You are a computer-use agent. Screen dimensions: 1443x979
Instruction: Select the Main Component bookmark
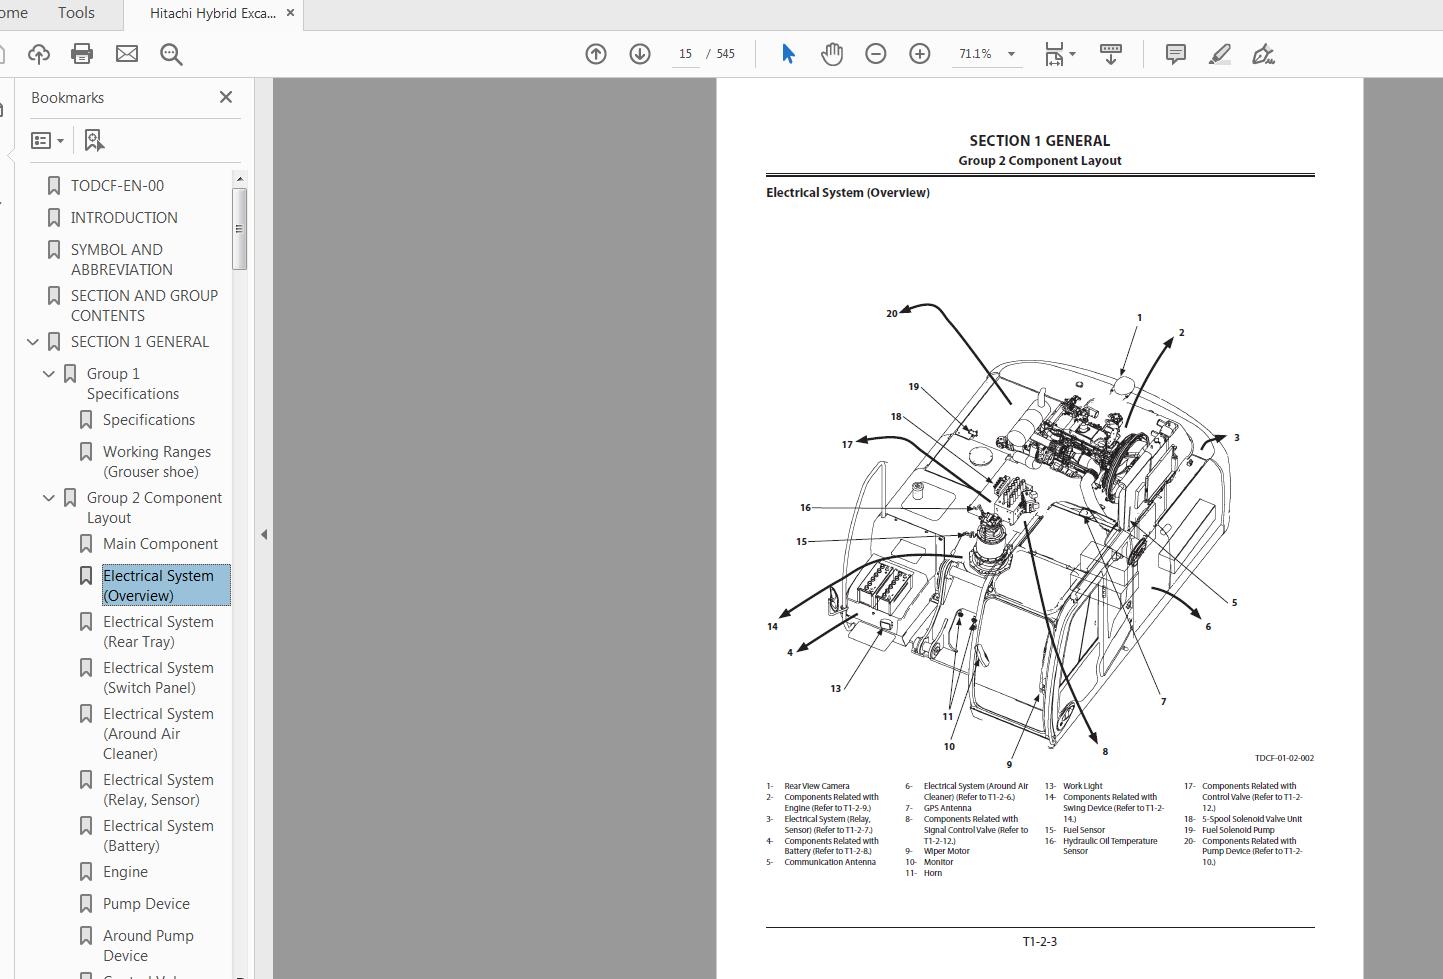(161, 543)
